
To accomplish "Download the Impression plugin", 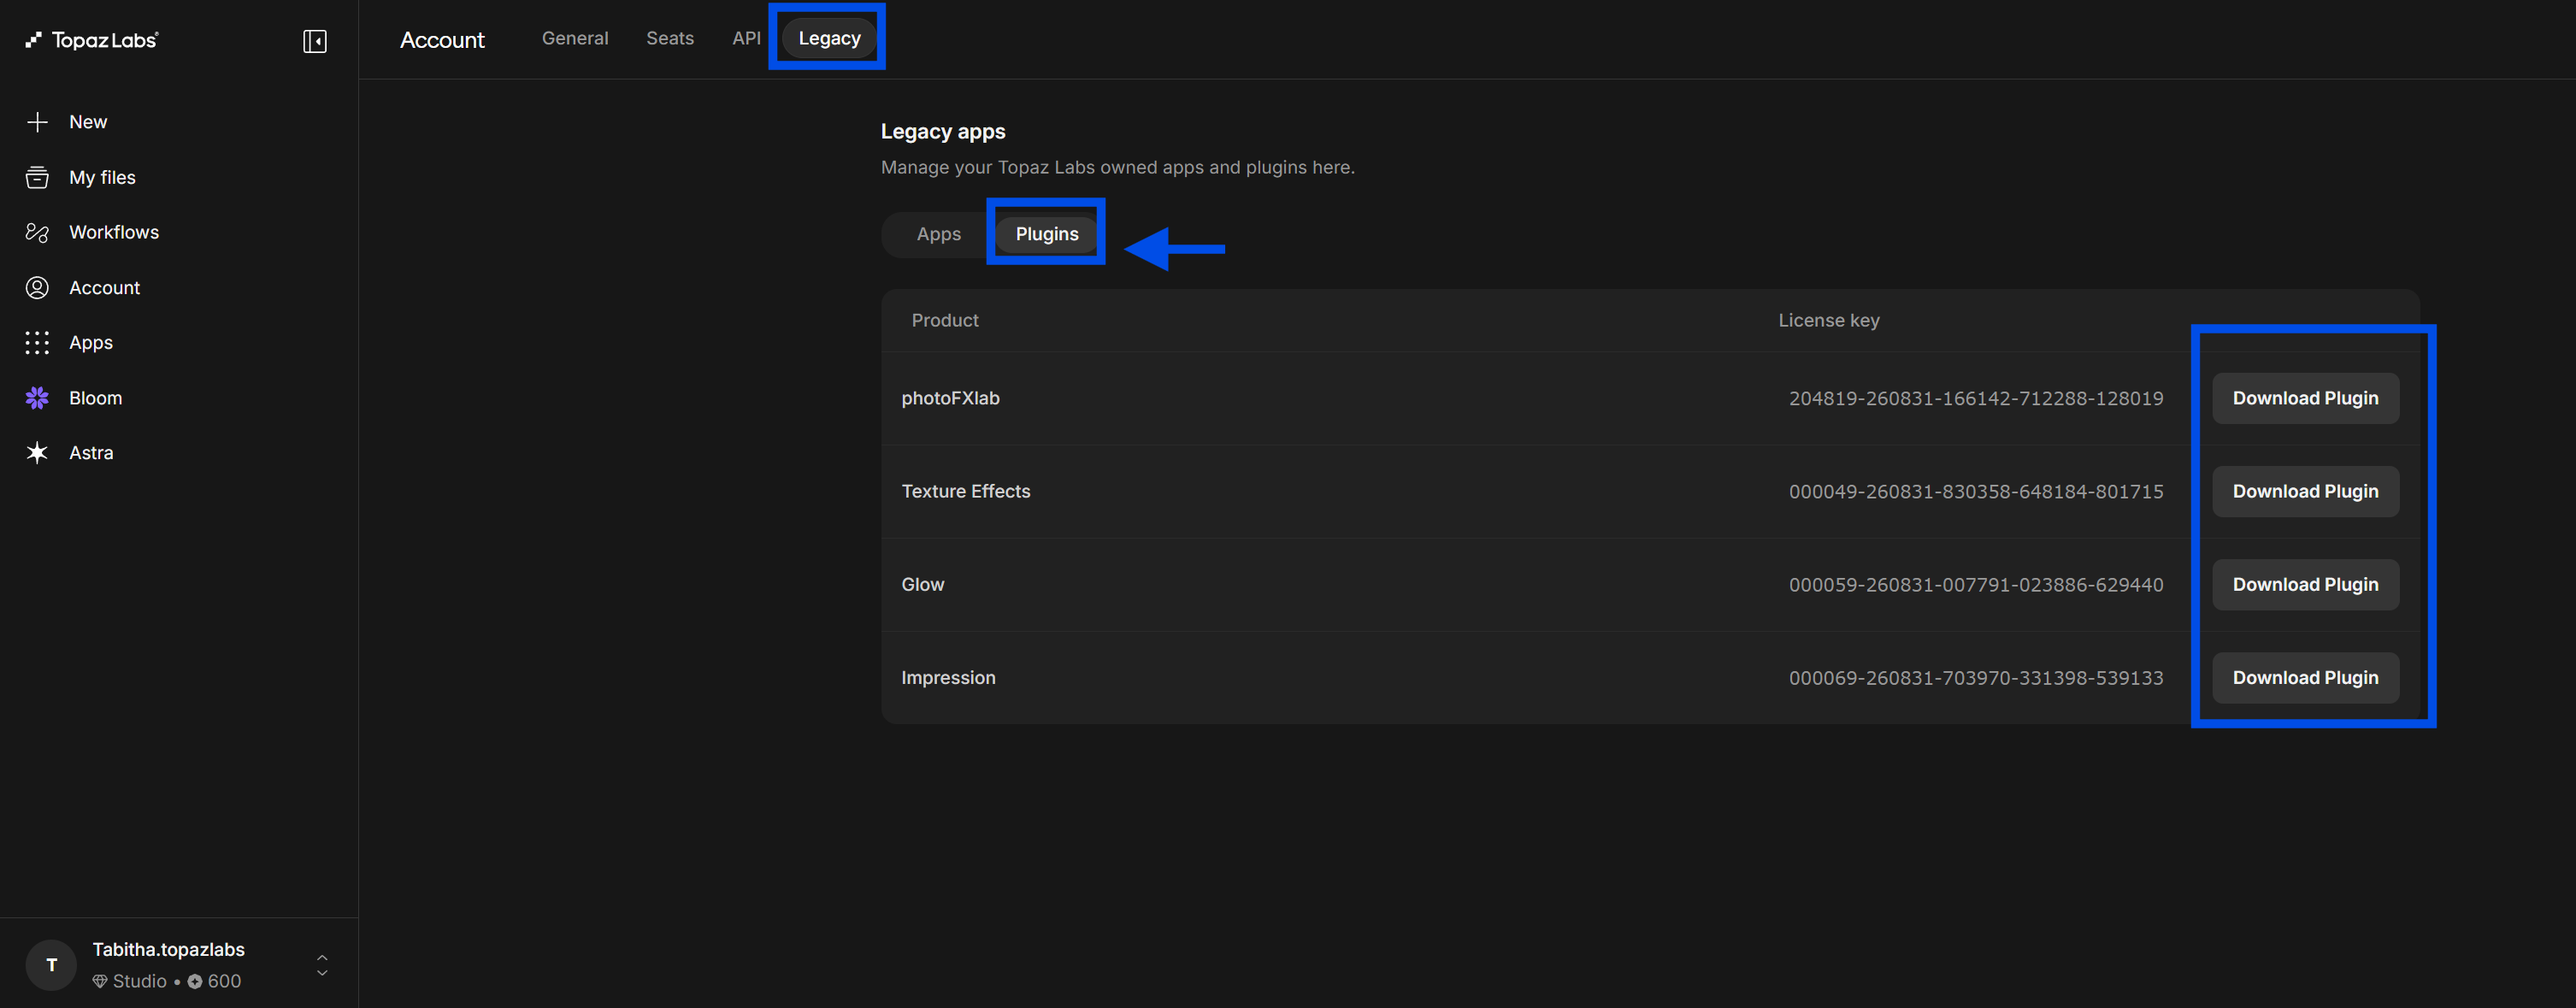I will click(x=2305, y=677).
